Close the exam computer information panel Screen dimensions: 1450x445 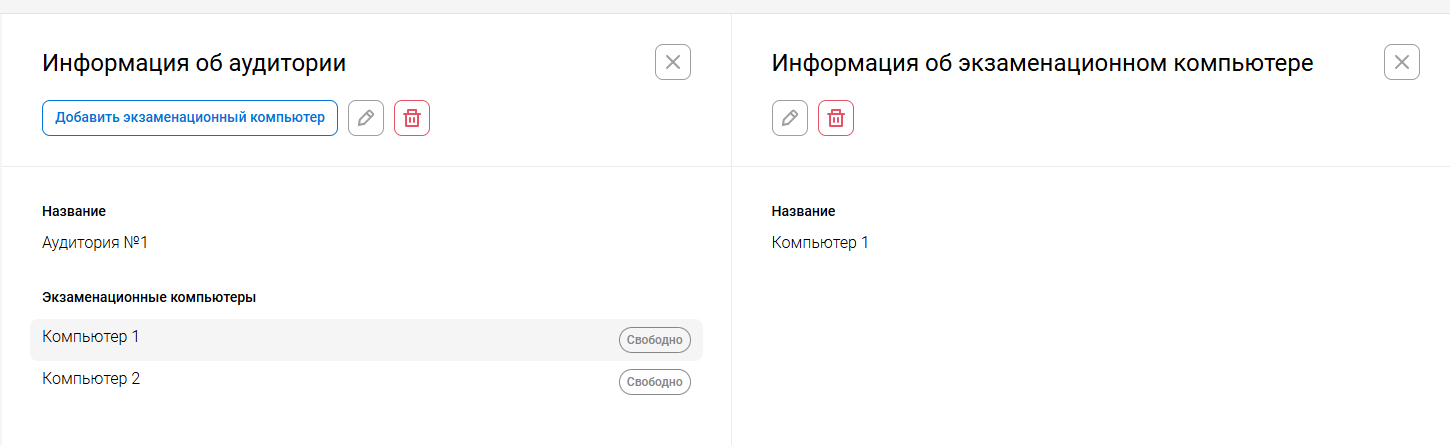[1402, 63]
